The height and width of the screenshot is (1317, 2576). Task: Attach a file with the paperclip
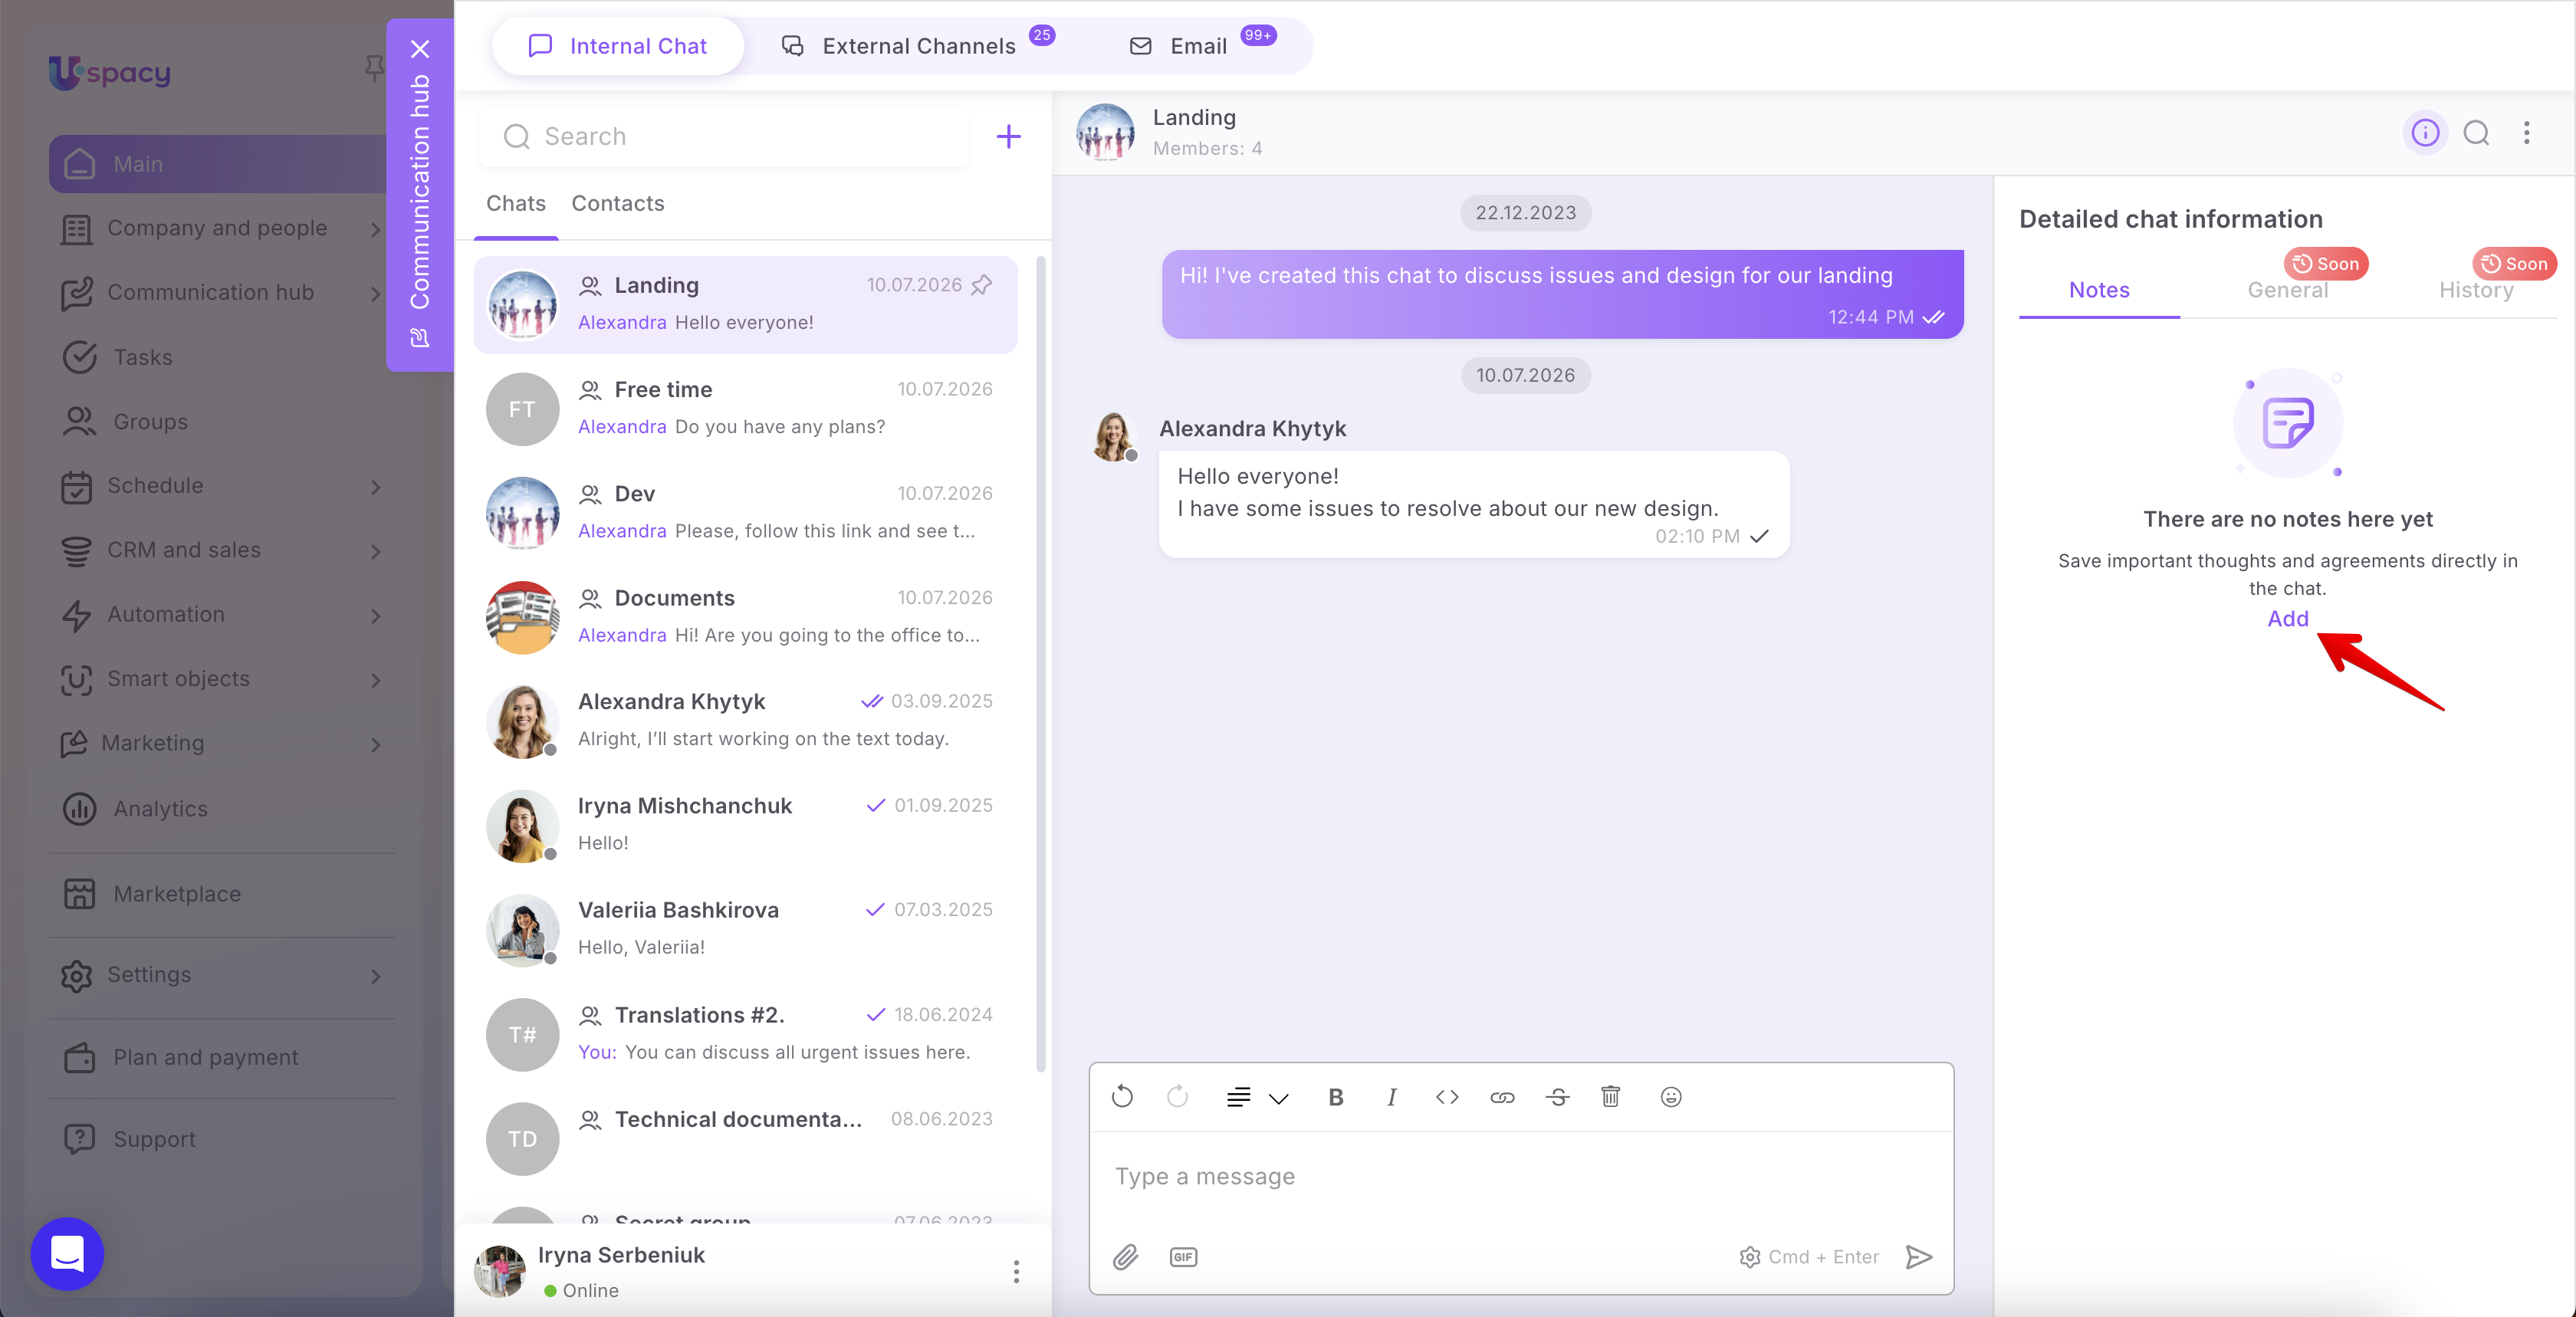pos(1125,1257)
